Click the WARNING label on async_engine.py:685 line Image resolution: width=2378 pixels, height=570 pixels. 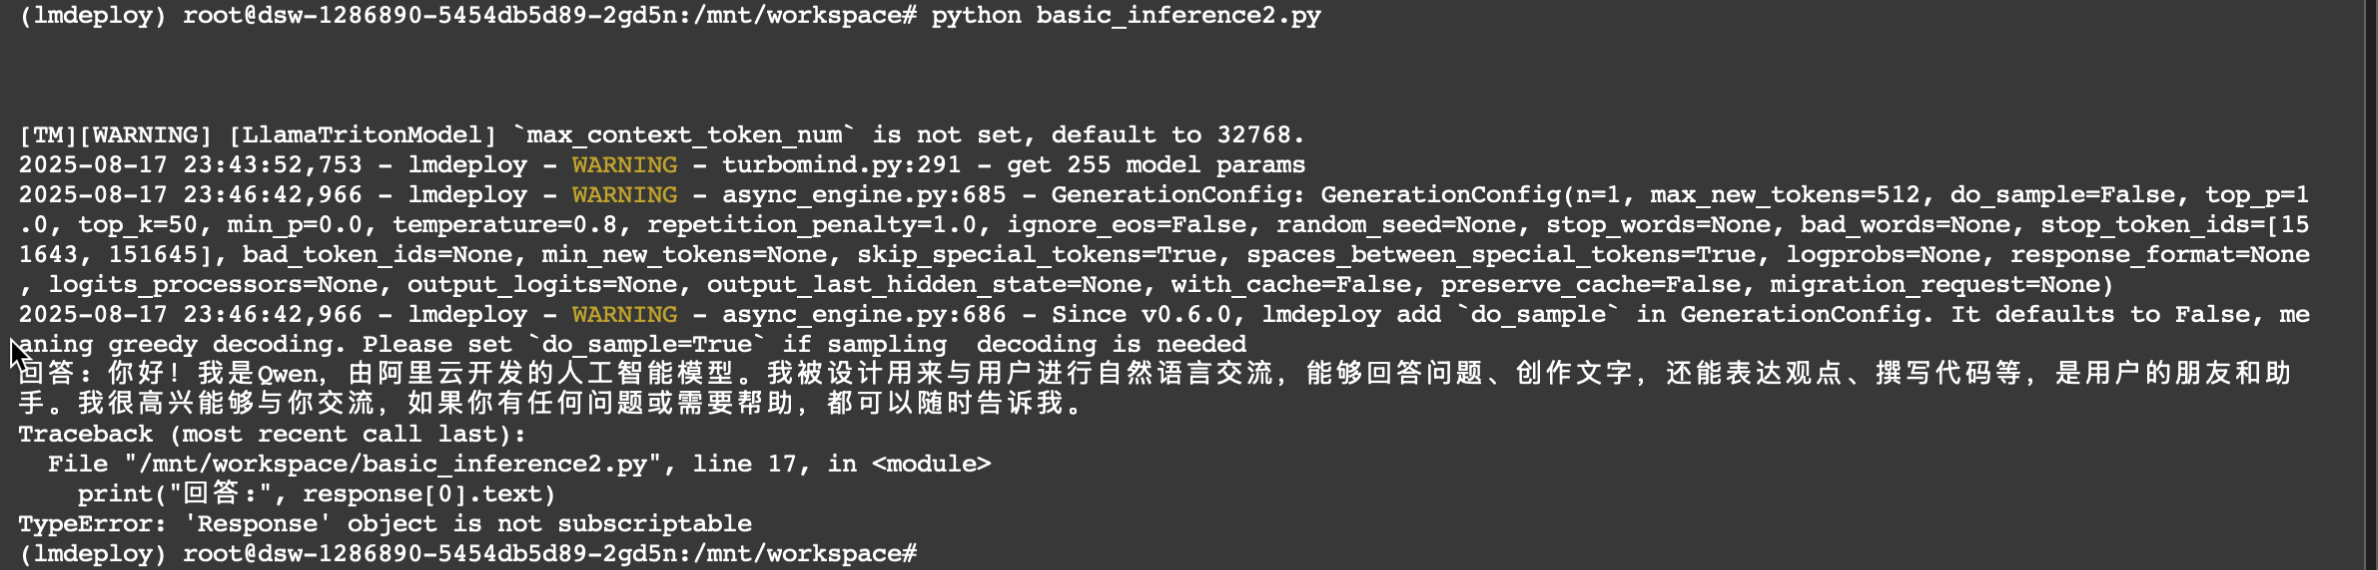click(624, 194)
